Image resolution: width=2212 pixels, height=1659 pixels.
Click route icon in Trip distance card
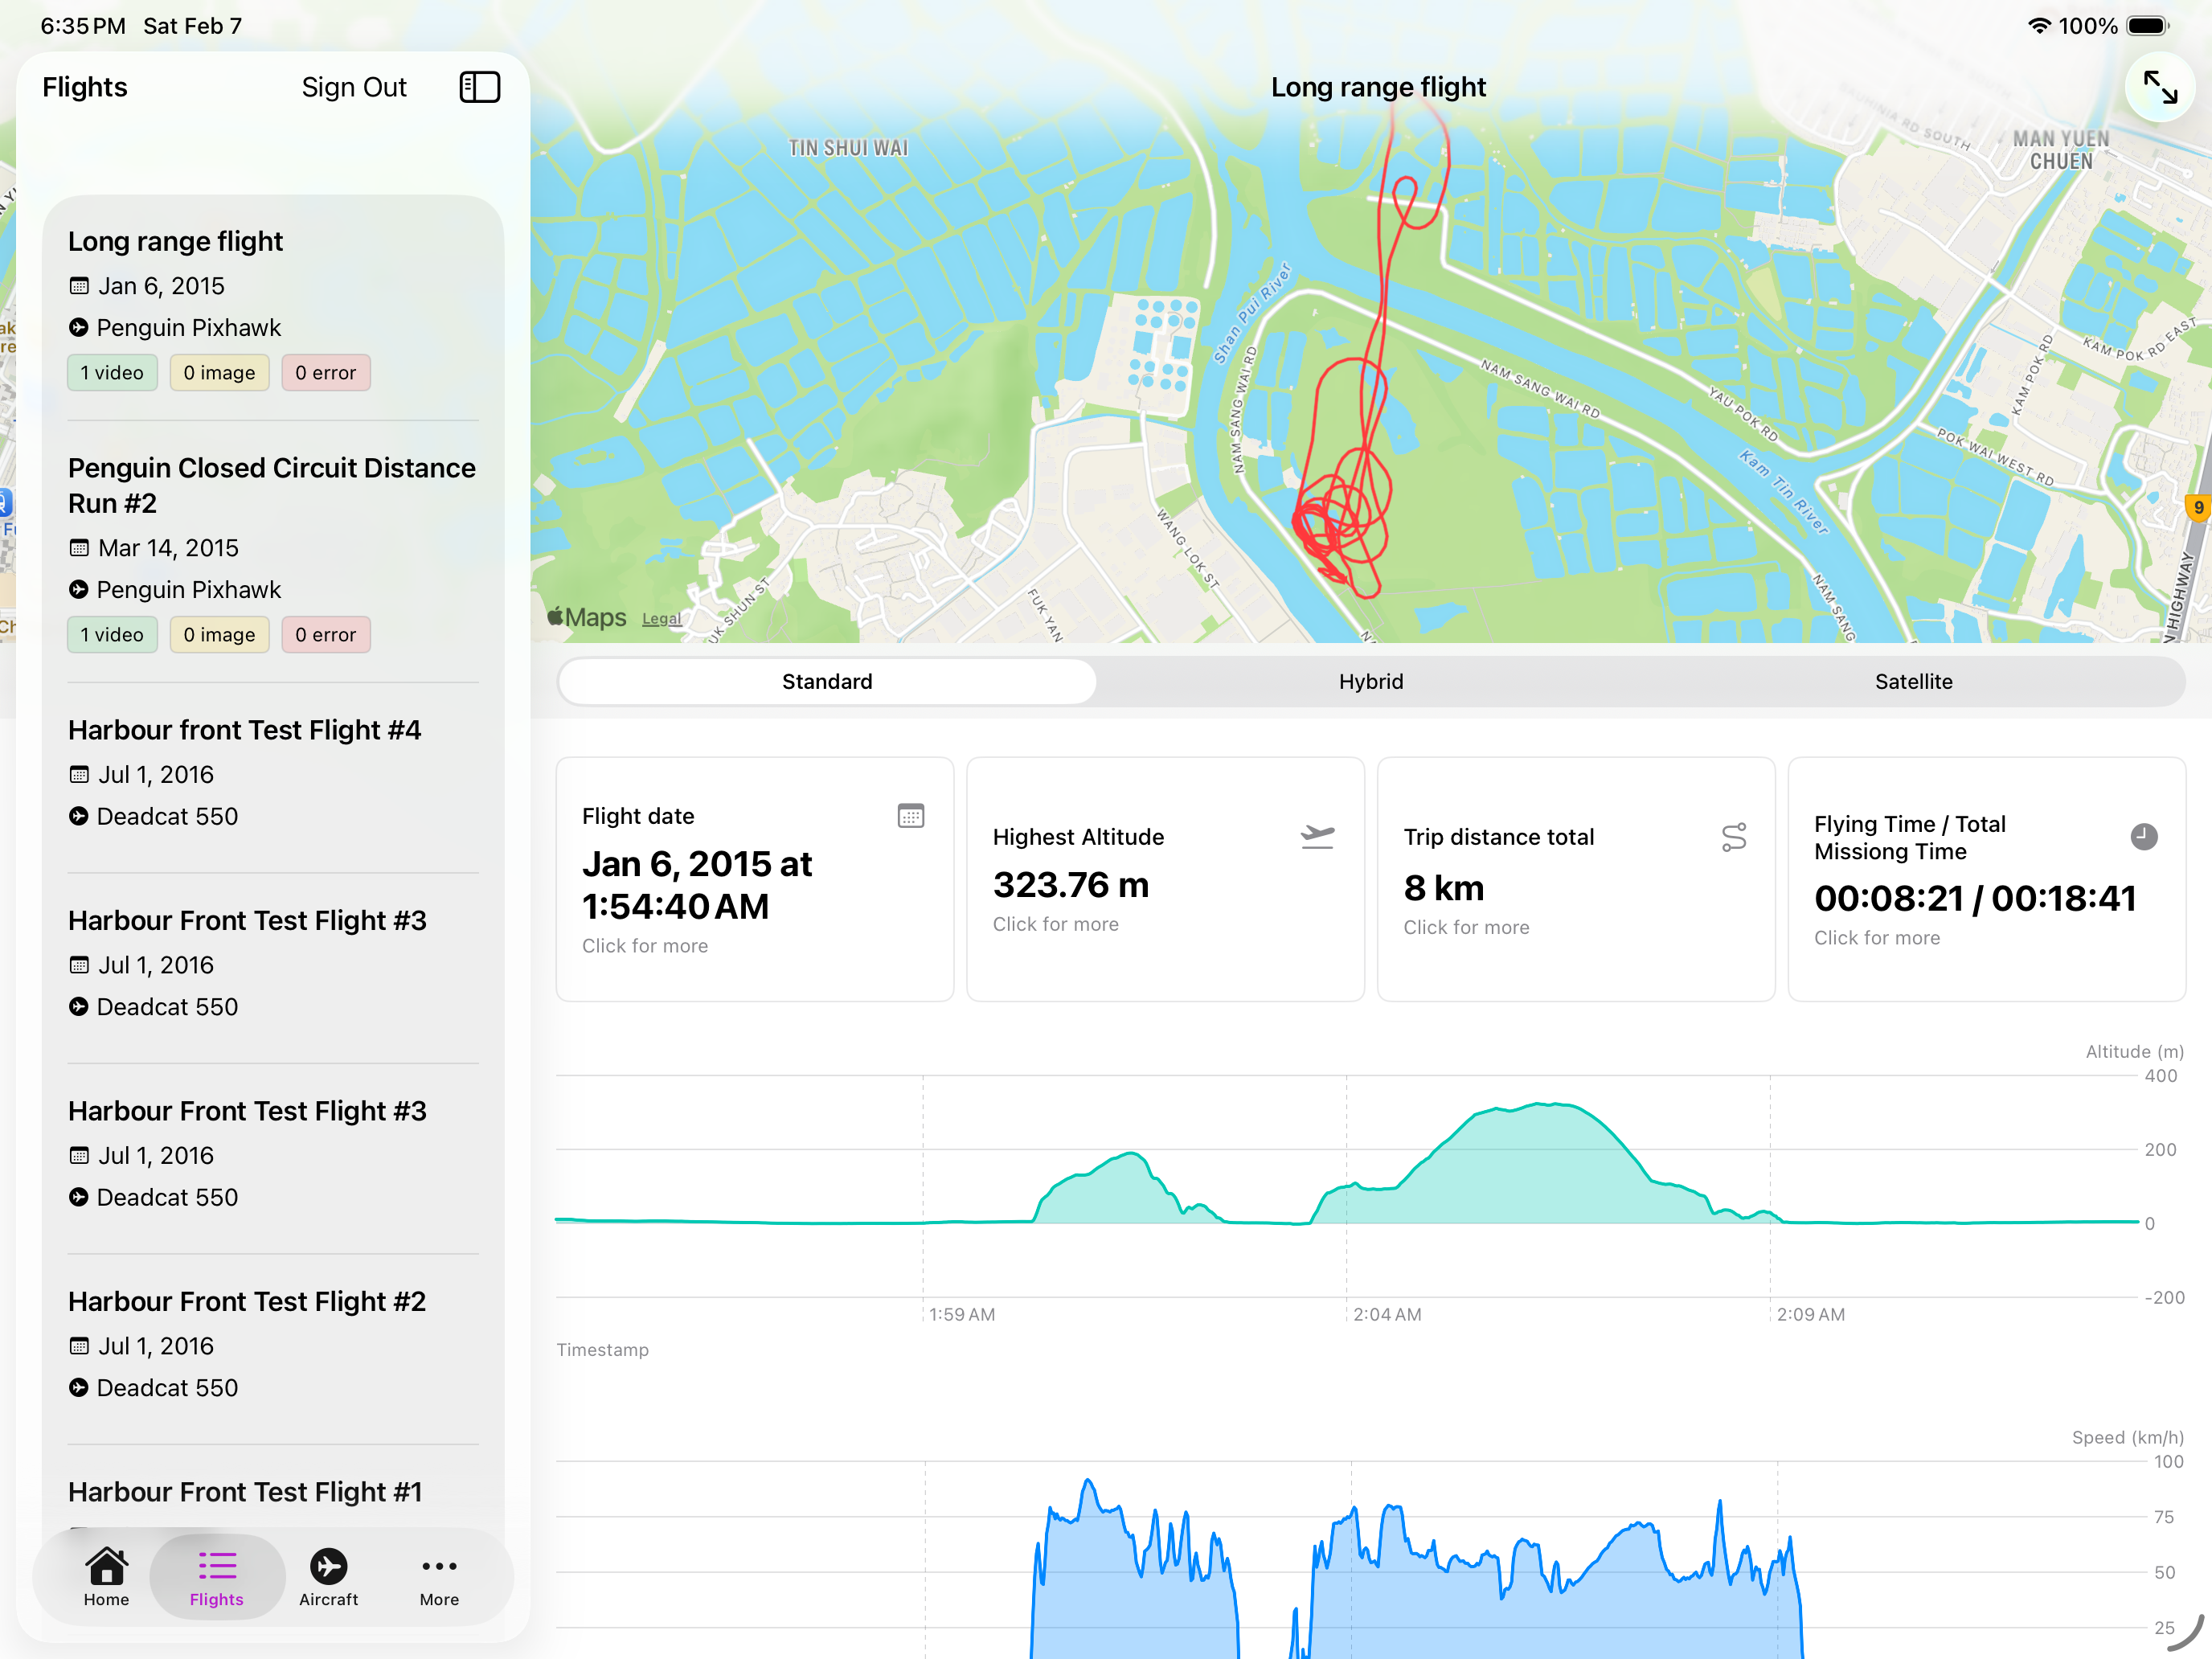tap(1733, 837)
